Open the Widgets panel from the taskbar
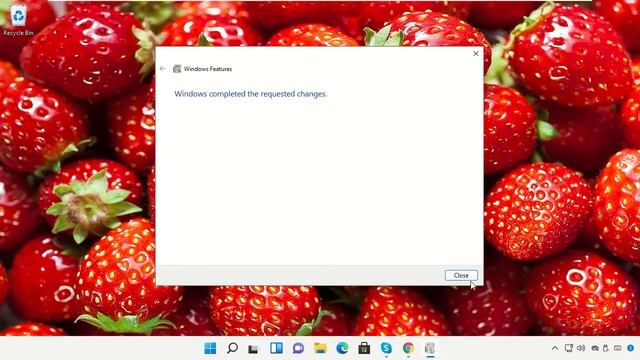 click(276, 348)
